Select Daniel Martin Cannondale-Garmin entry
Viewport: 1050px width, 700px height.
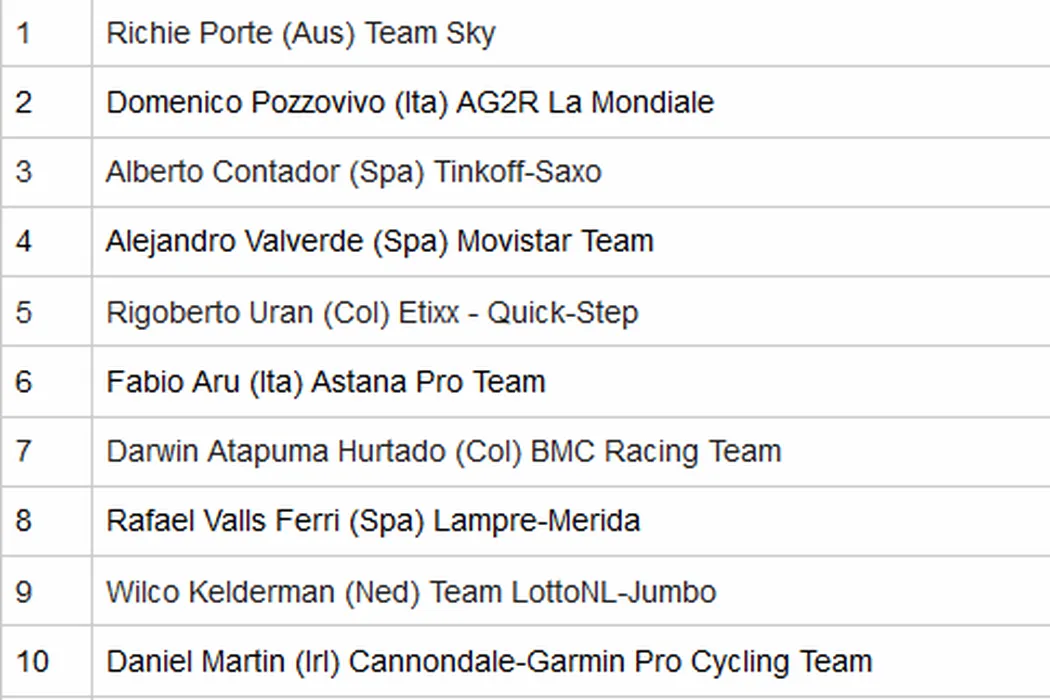pos(489,661)
